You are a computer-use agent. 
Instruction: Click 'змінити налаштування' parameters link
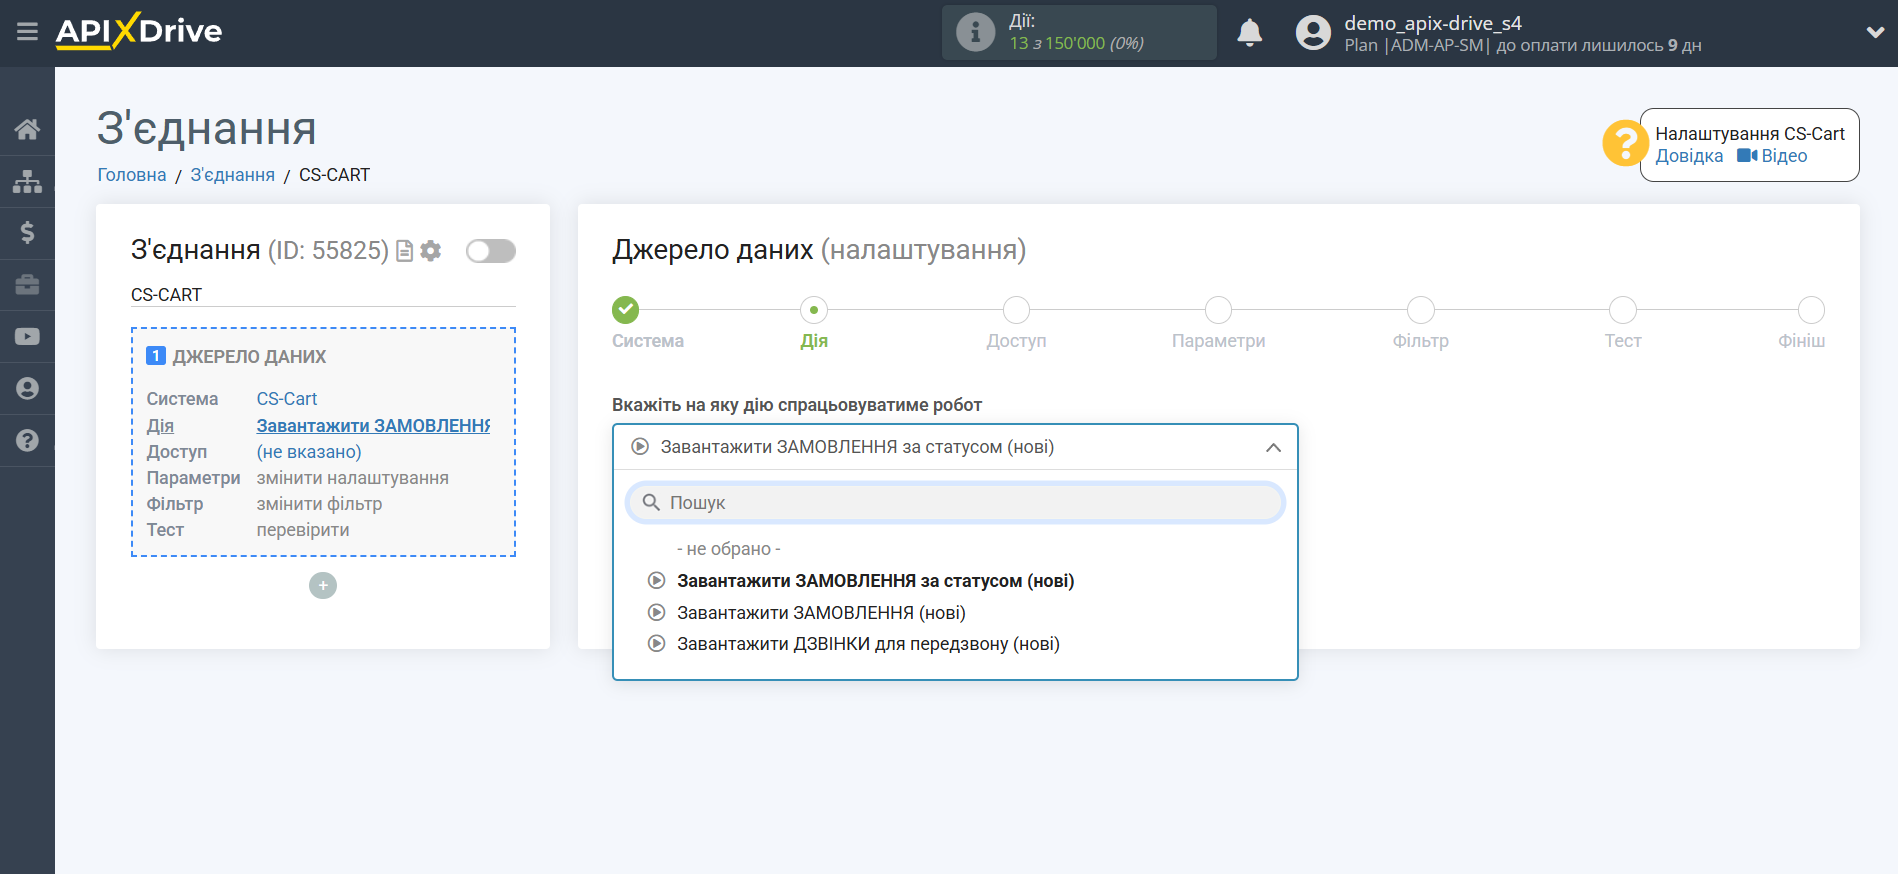[x=353, y=478]
